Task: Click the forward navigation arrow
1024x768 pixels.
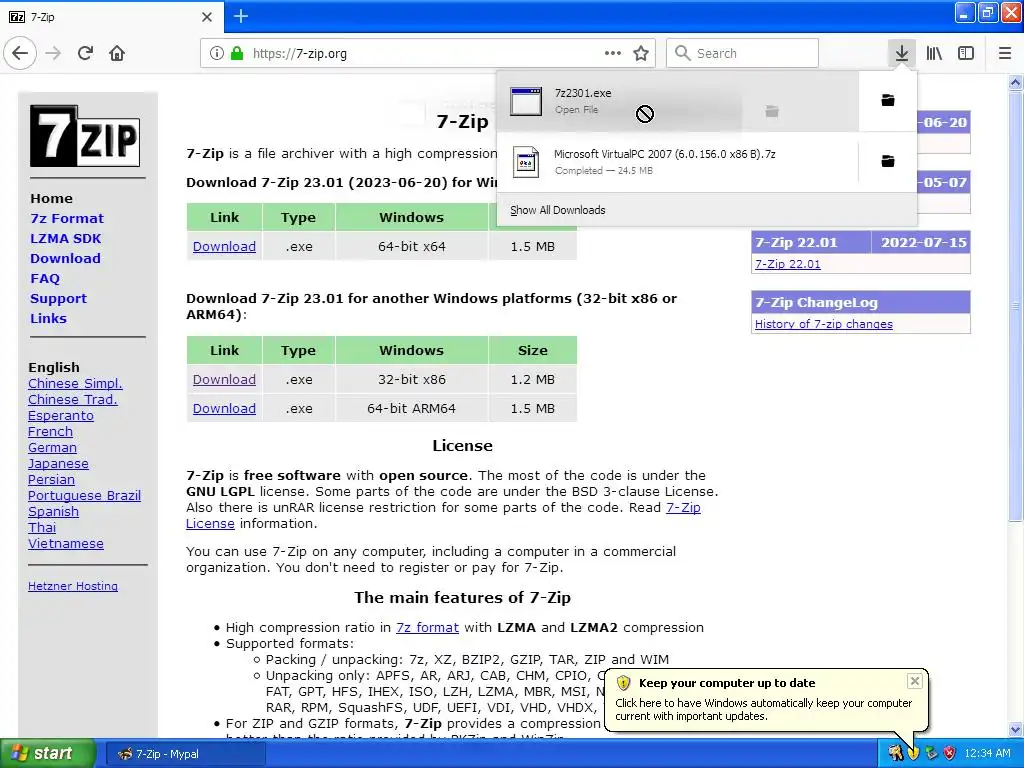Action: pos(54,53)
